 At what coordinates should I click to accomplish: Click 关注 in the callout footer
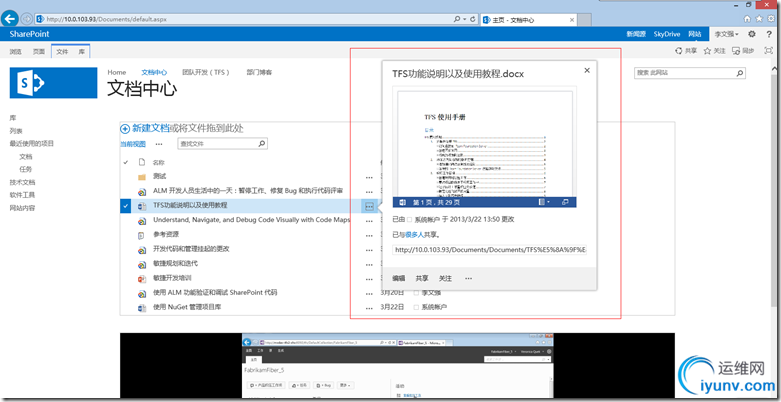tap(445, 278)
